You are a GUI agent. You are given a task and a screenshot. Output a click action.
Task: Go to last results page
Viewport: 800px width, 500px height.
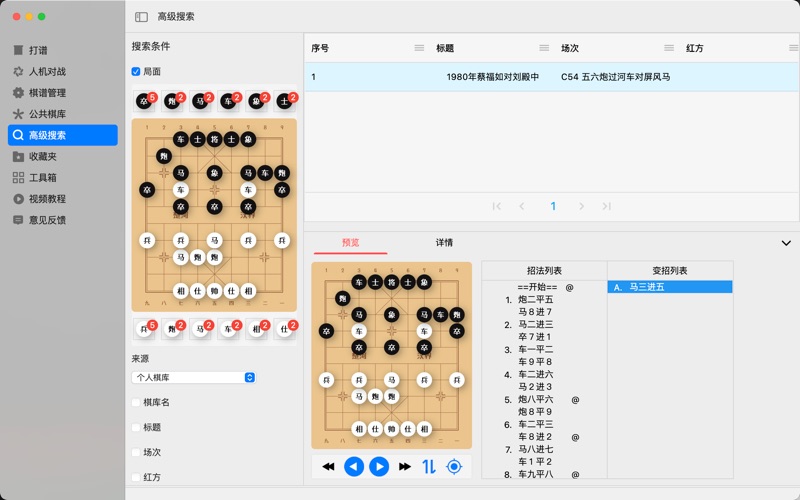pos(606,206)
